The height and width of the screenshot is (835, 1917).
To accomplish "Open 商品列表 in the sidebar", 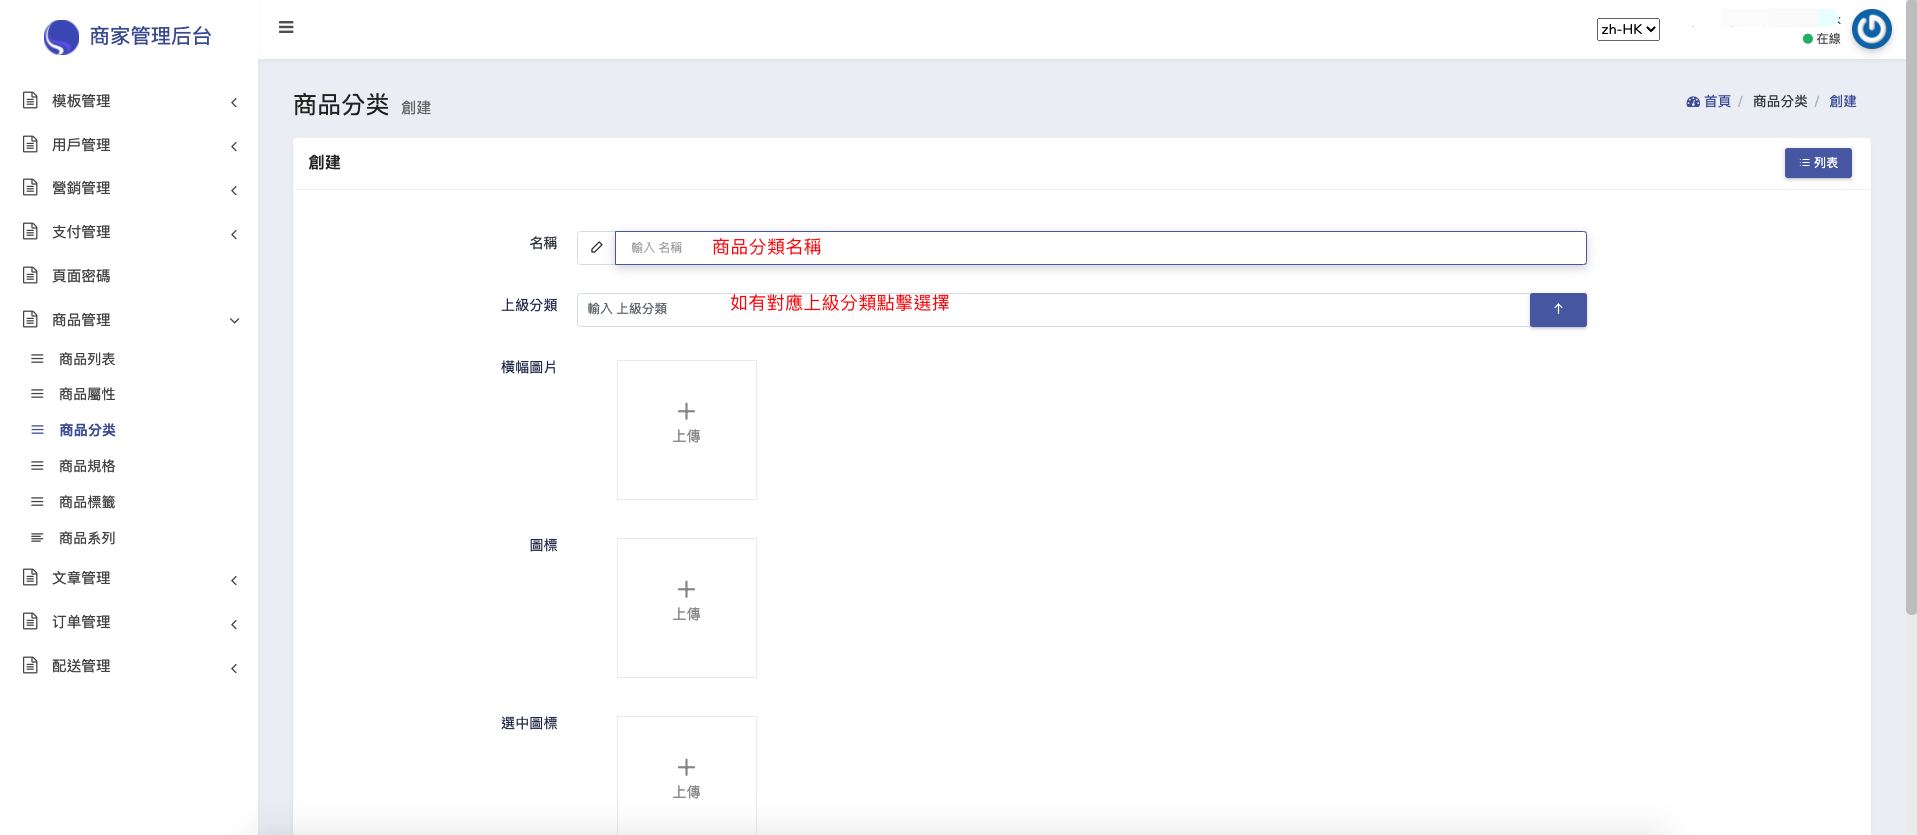I will [x=87, y=359].
